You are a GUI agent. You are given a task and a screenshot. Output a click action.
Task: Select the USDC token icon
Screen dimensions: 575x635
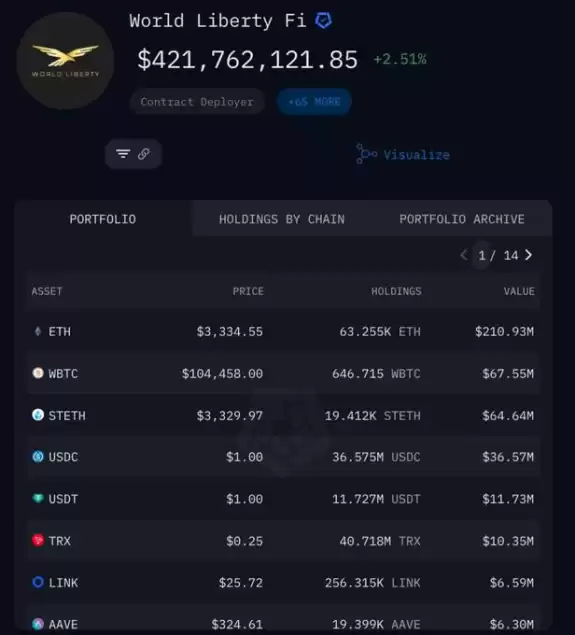pos(38,457)
